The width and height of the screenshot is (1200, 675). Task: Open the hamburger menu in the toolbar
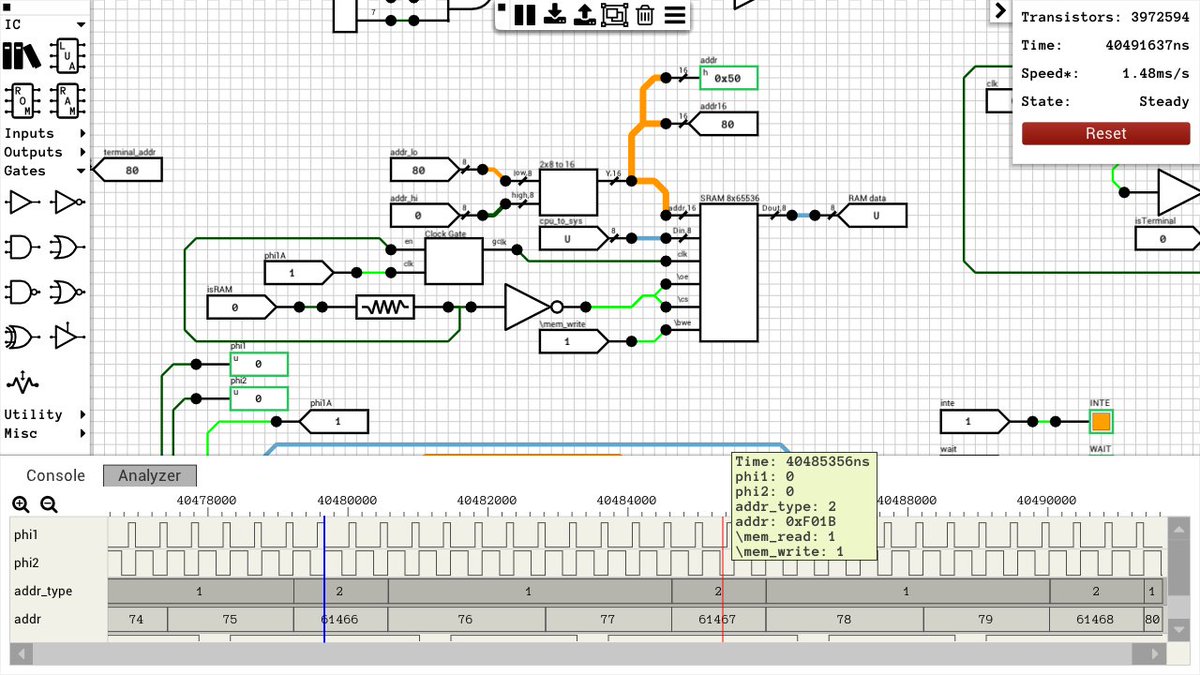pyautogui.click(x=675, y=15)
